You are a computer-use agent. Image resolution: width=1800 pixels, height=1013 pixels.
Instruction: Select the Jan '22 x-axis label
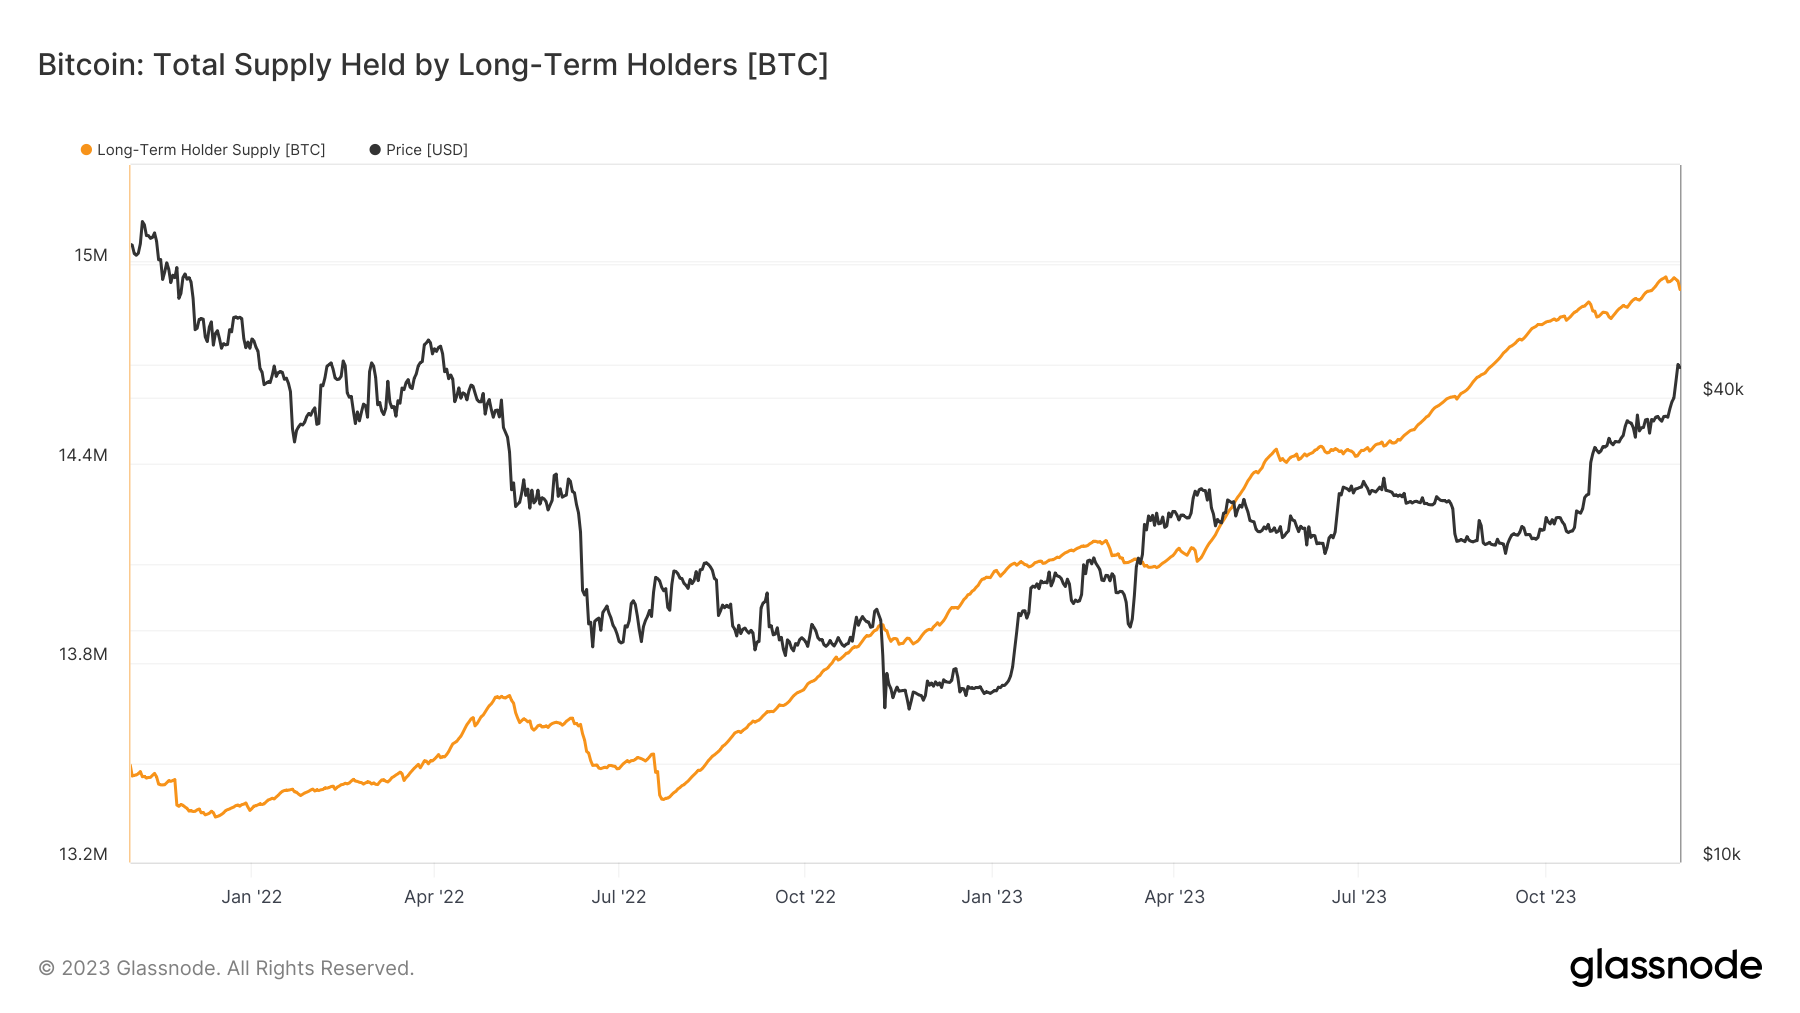click(x=252, y=897)
